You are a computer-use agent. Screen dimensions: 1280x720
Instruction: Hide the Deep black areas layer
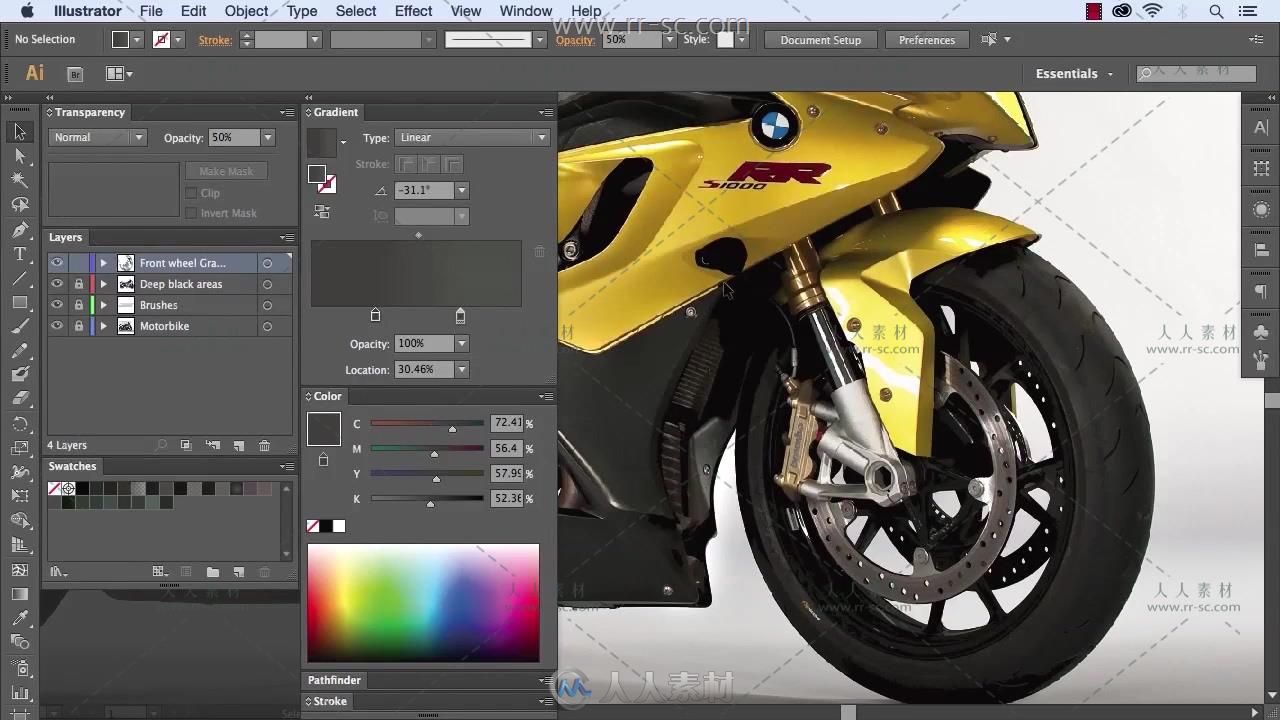[57, 284]
